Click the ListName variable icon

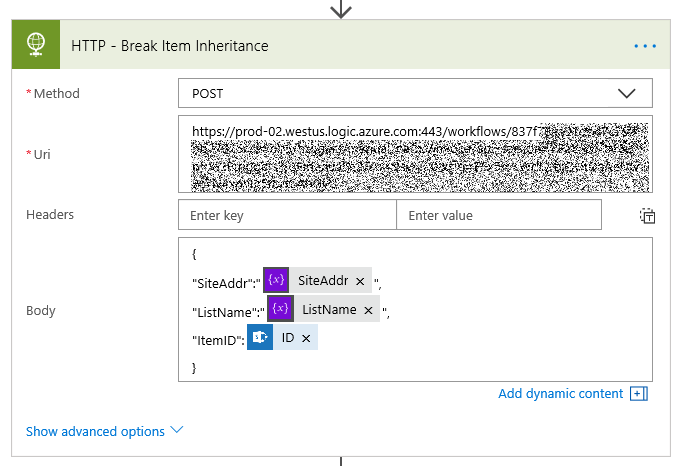280,309
